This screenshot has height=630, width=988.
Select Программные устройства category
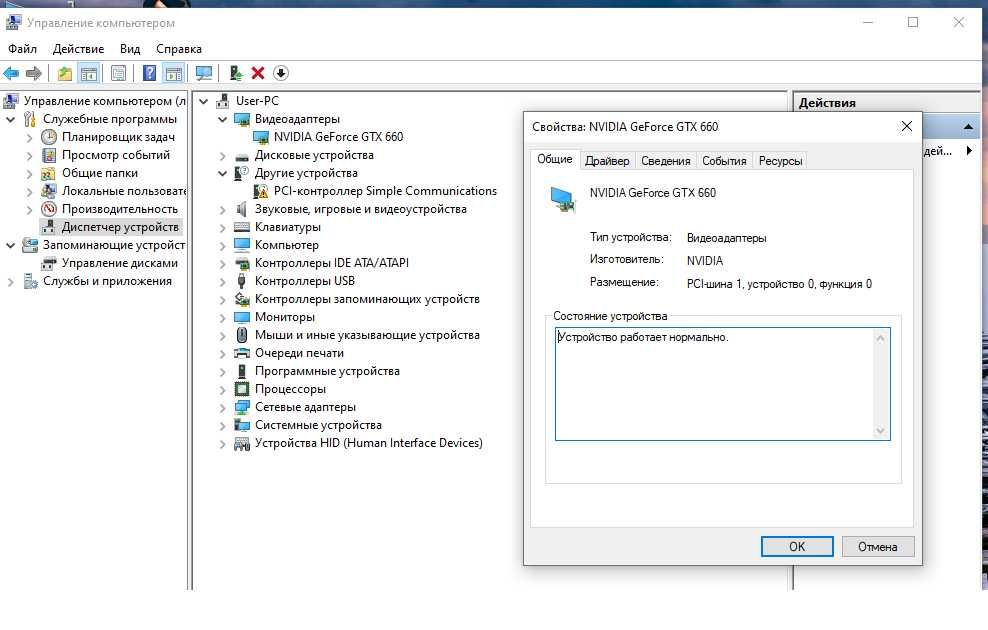(x=327, y=371)
